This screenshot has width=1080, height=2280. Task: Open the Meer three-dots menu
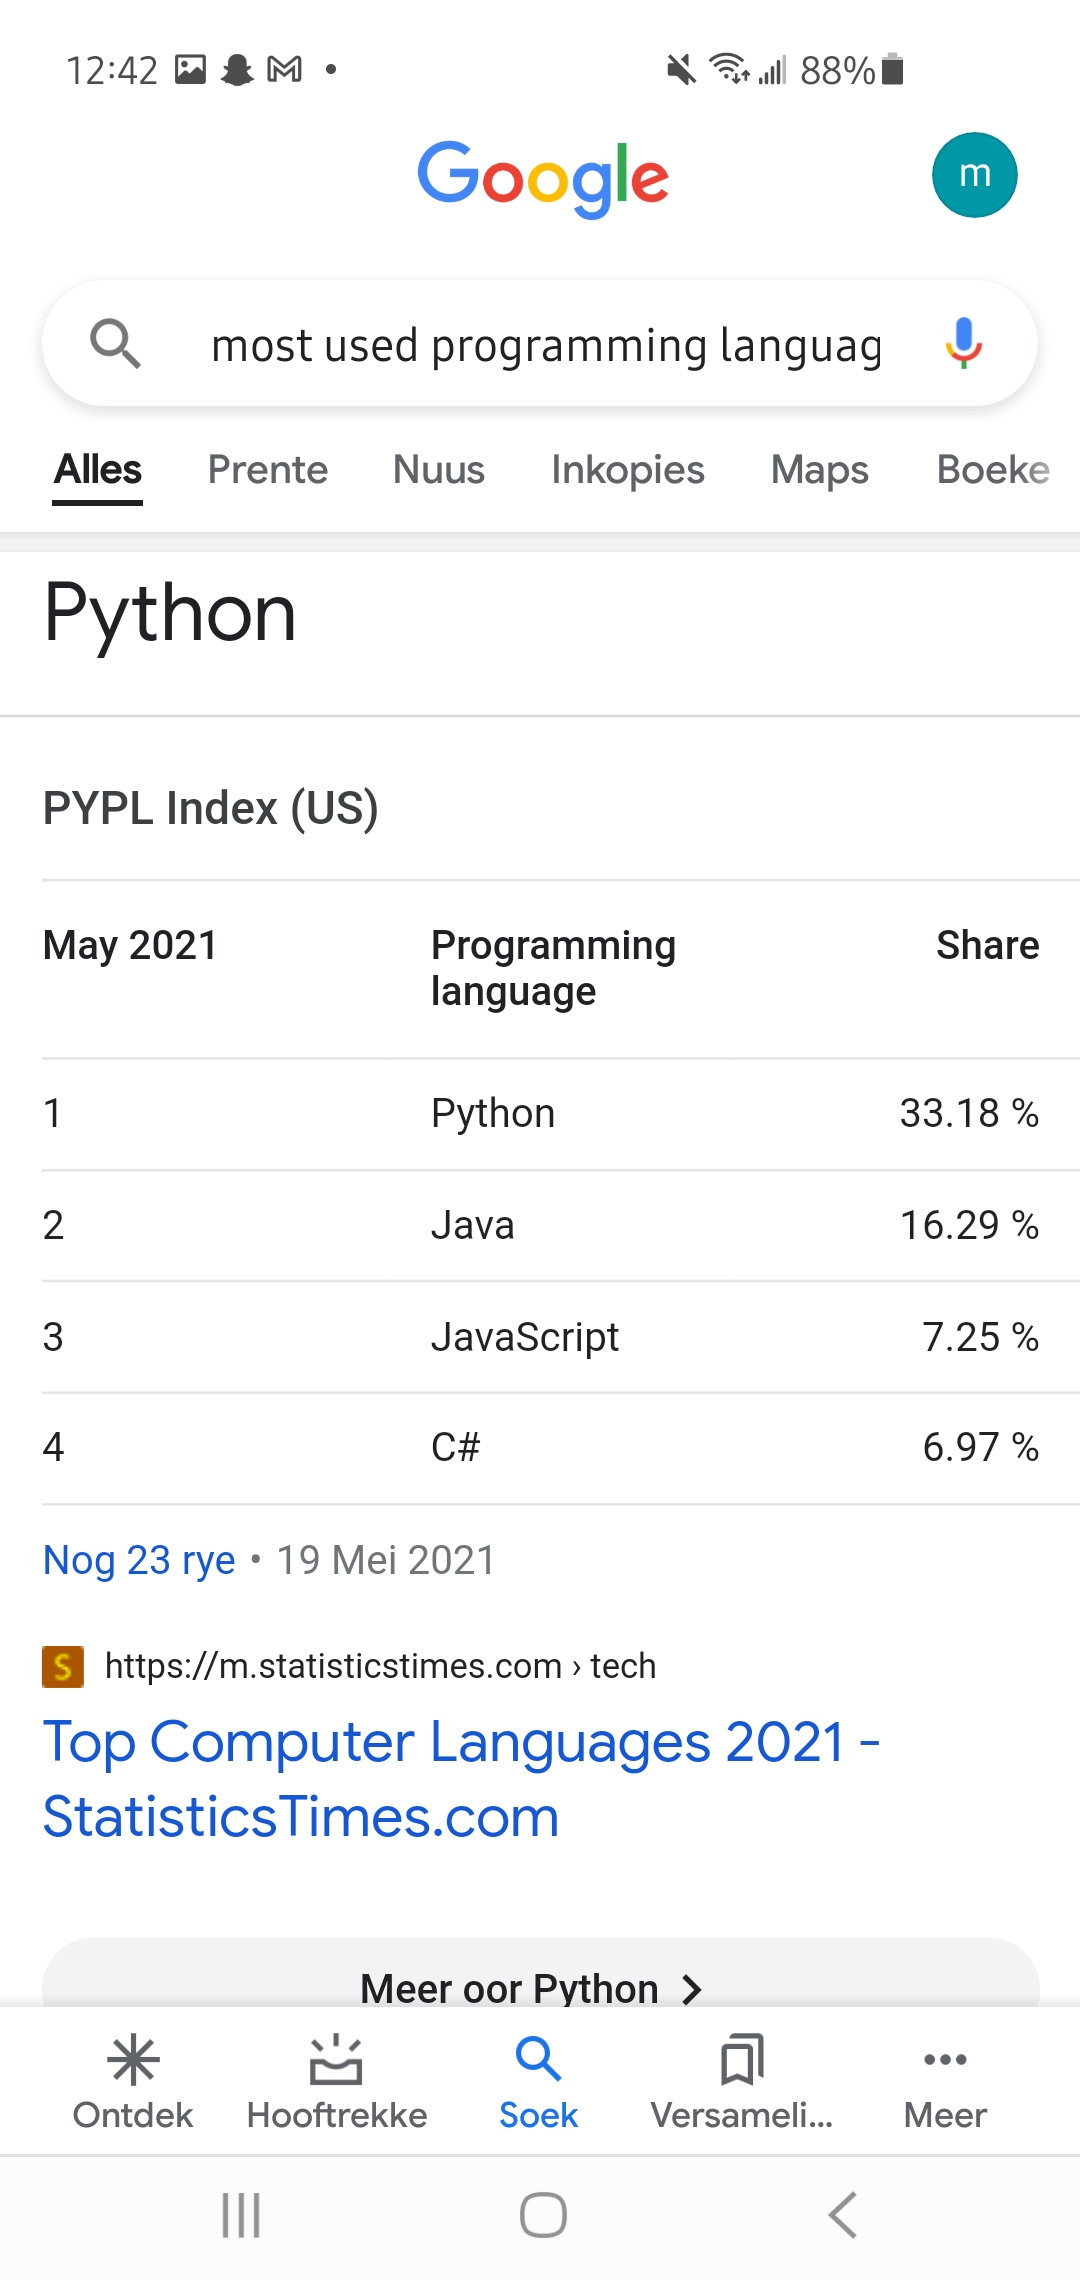(x=945, y=2061)
